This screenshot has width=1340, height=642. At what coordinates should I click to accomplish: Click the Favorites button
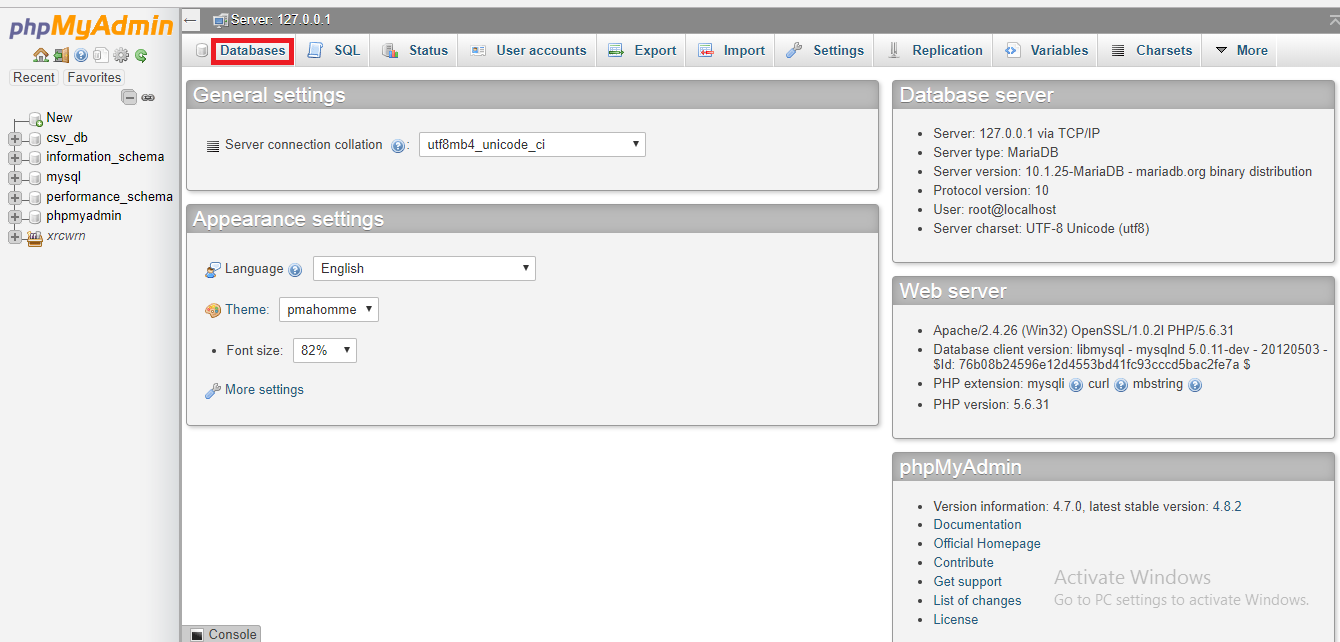[94, 77]
